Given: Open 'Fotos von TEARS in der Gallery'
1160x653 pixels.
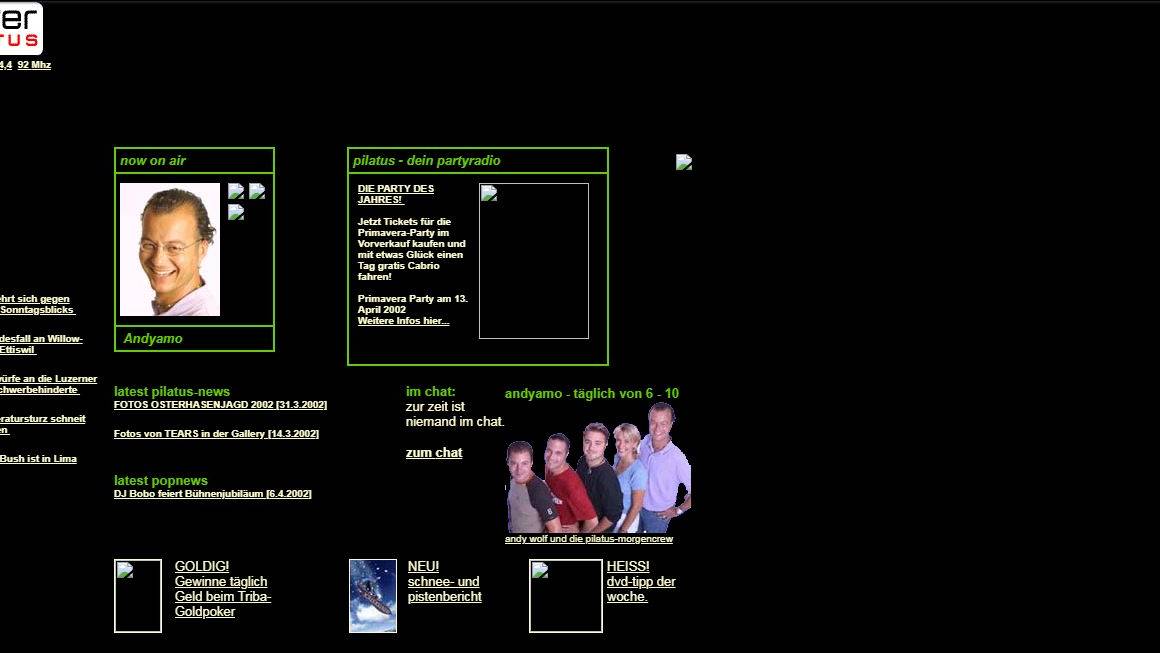Looking at the screenshot, I should click(x=216, y=433).
